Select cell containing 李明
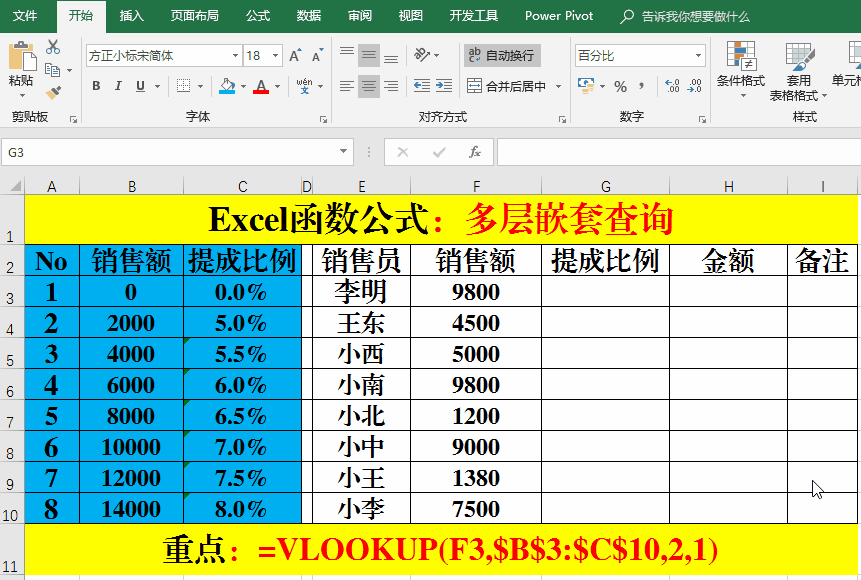 pos(361,291)
